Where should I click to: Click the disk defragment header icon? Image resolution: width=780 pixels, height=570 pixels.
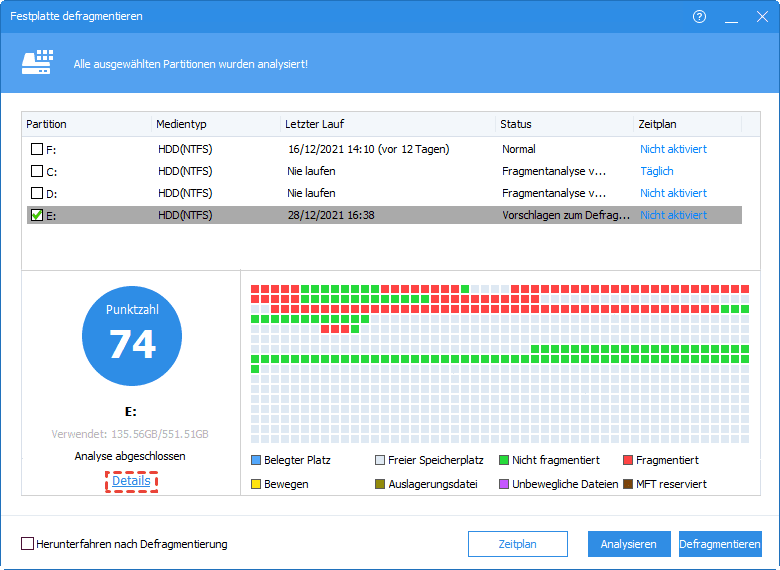[37, 63]
